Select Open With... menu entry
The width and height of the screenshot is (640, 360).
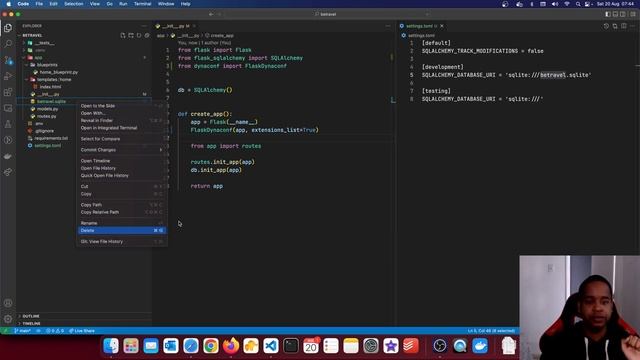click(121, 113)
